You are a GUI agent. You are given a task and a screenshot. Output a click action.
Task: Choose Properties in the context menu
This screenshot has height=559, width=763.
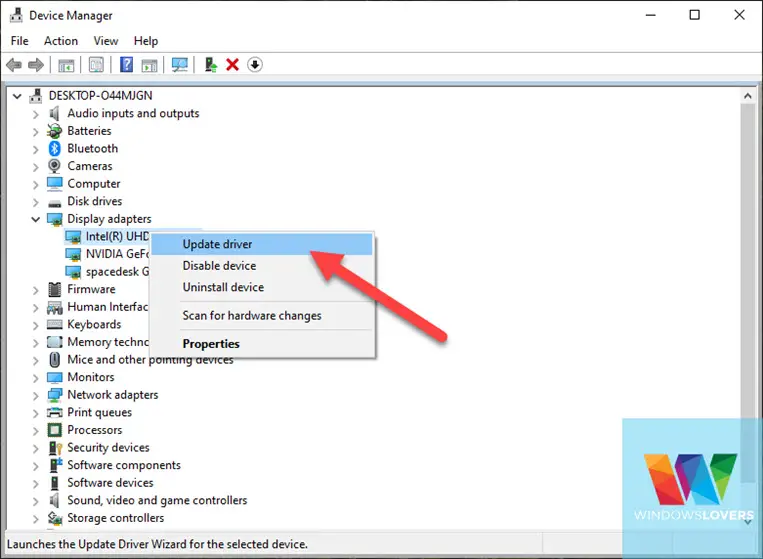tap(262, 343)
